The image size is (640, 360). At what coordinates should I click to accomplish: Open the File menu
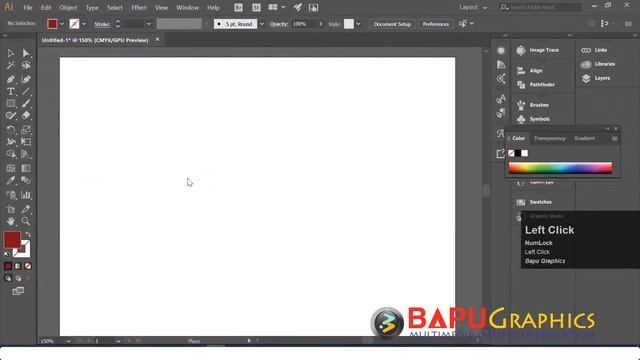(x=28, y=7)
